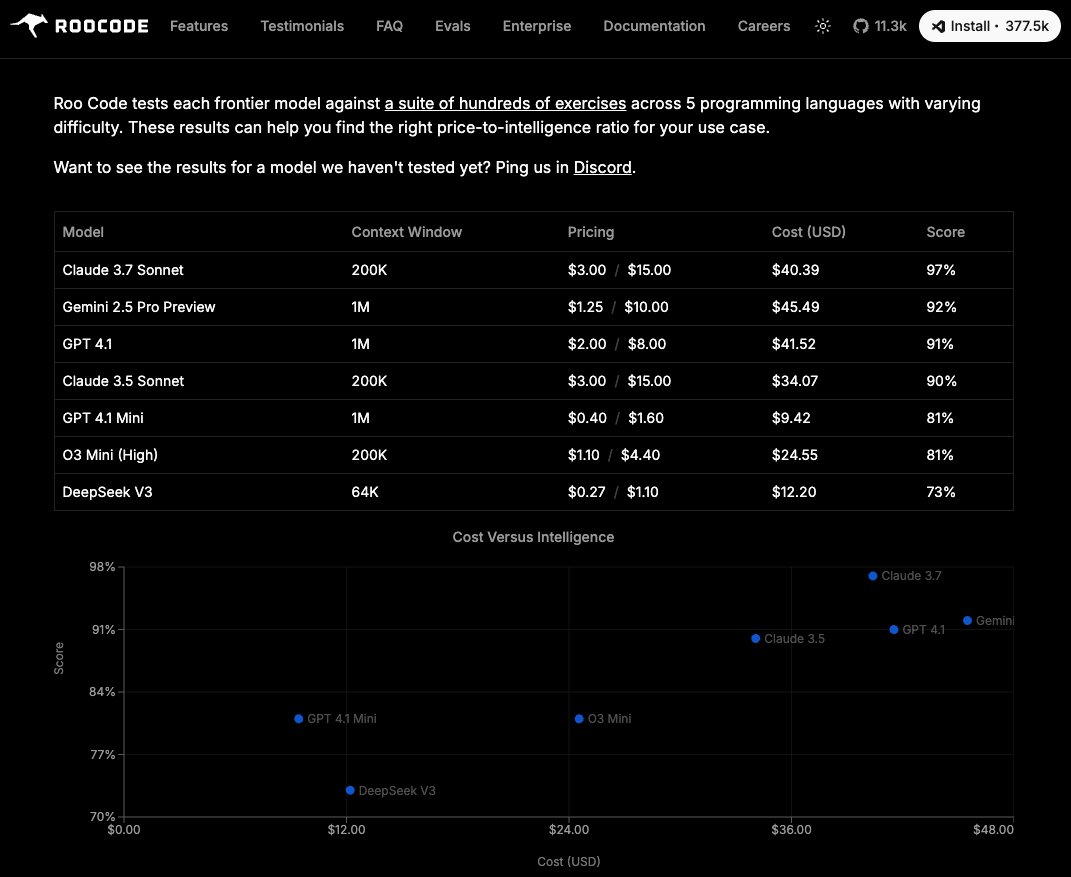This screenshot has height=877, width=1071.
Task: Click the 64K context window cell
Action: coord(365,492)
